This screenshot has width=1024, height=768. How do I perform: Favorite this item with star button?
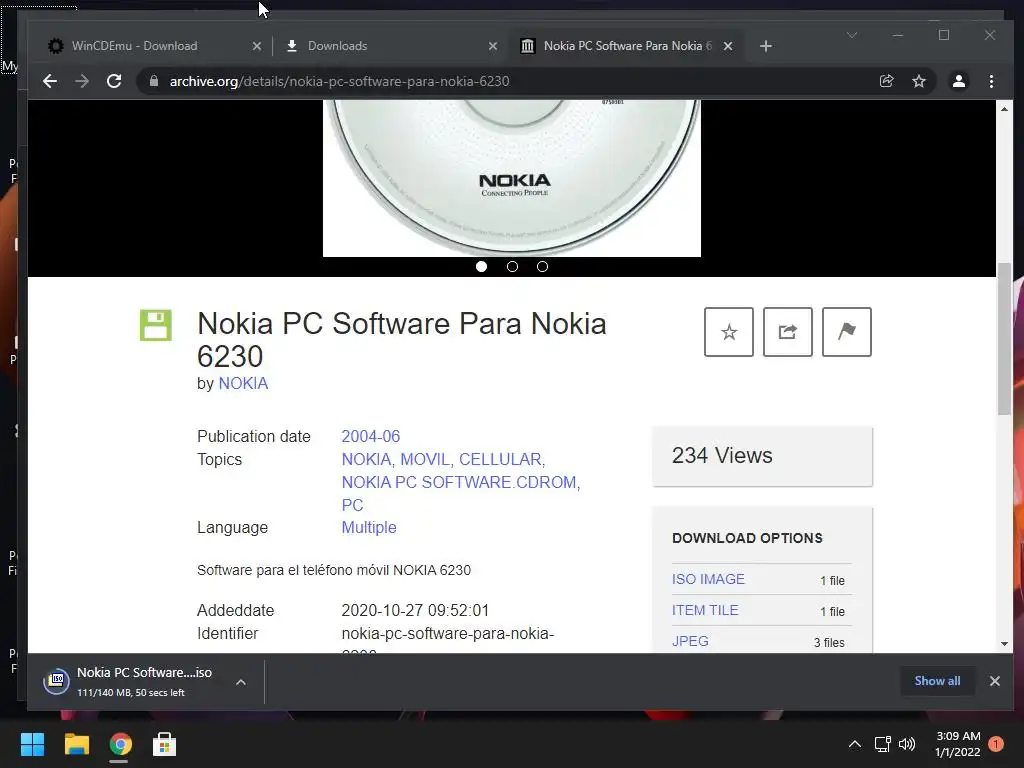click(x=729, y=332)
